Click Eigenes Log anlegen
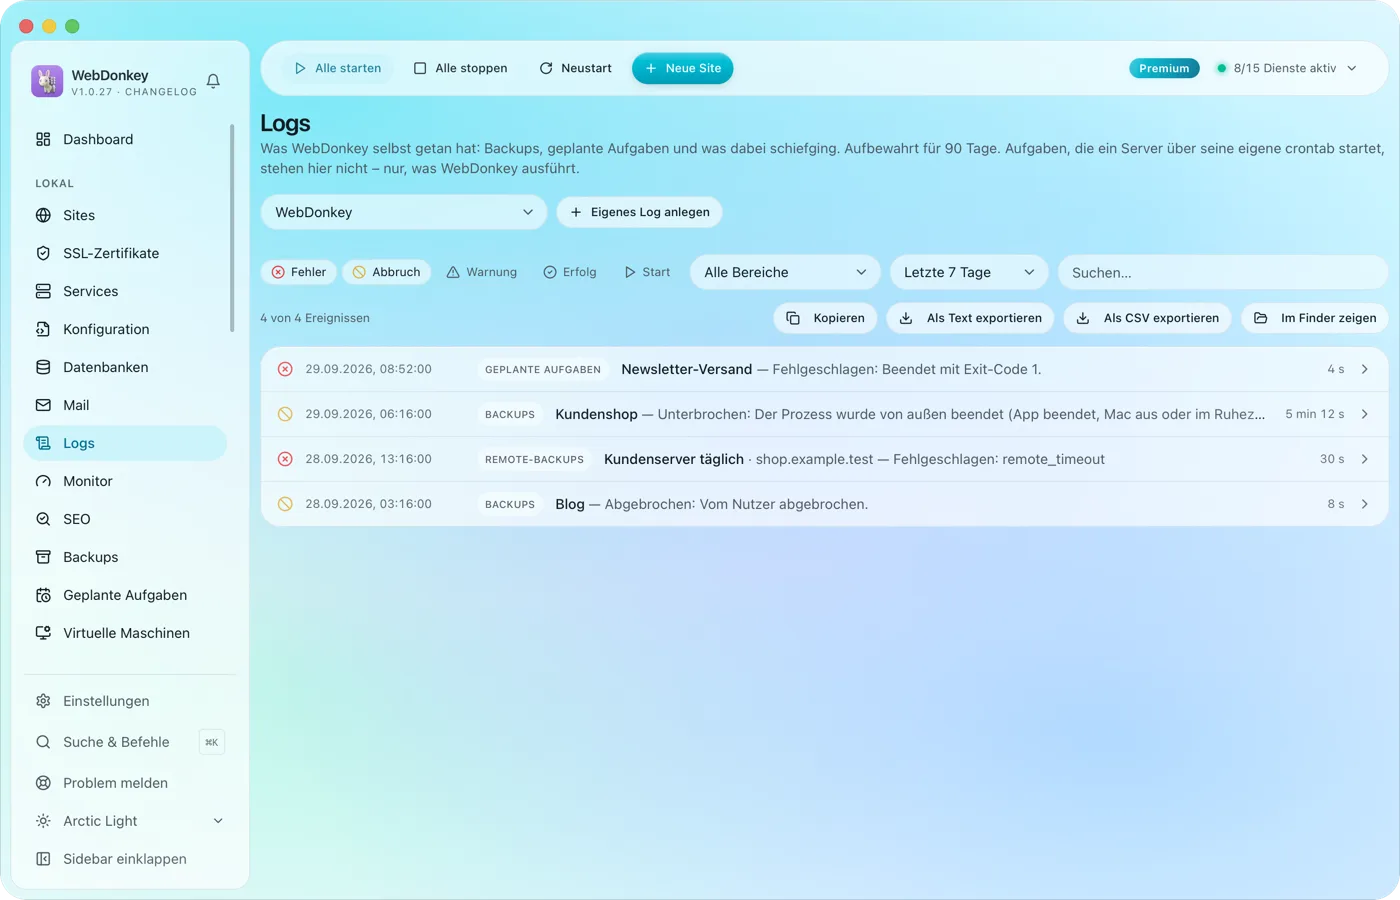 (x=640, y=212)
